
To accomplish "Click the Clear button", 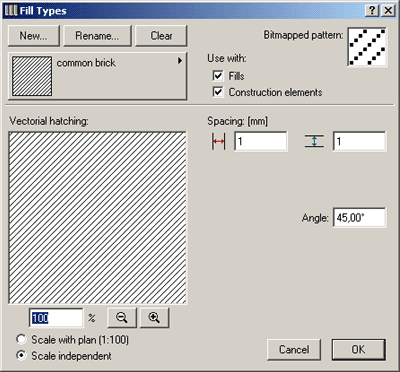I will [x=161, y=36].
